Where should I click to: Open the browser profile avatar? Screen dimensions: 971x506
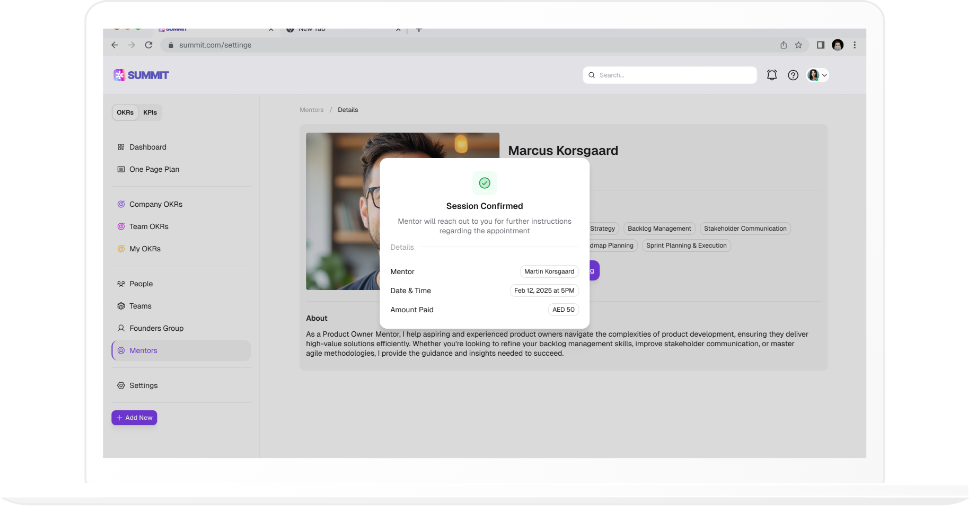838,45
